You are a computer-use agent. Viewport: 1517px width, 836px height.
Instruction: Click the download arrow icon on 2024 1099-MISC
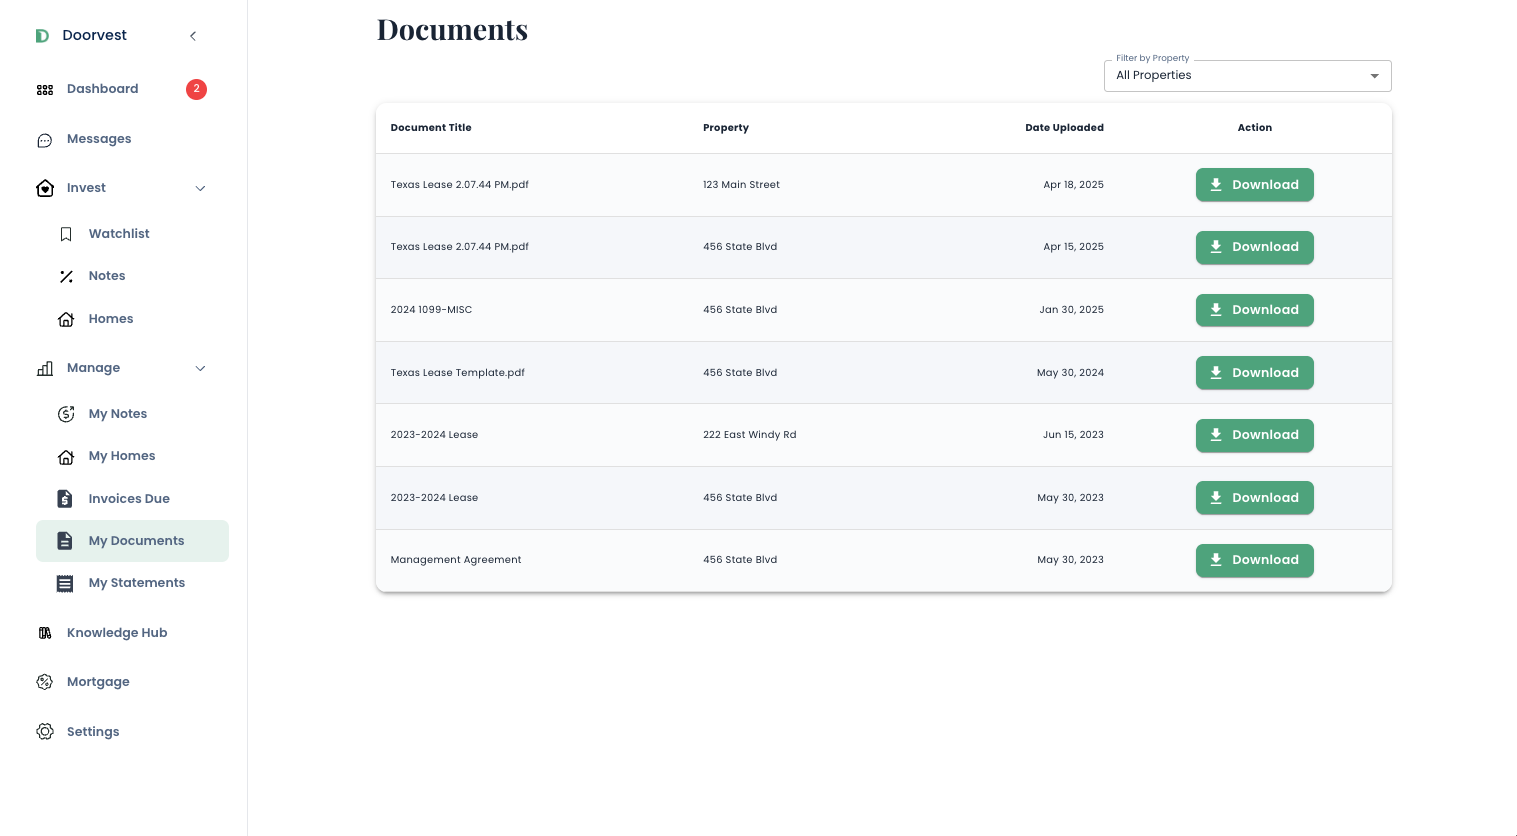[x=1216, y=310]
